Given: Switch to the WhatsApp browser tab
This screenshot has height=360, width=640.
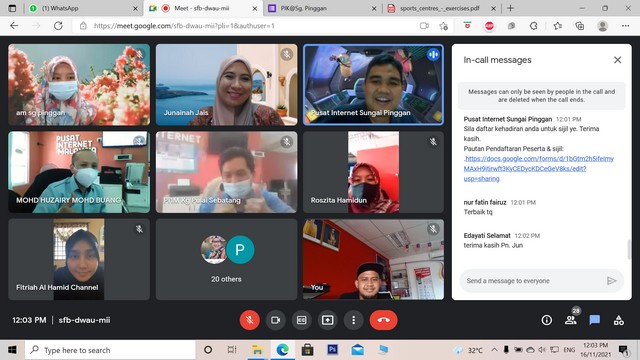Looking at the screenshot, I should pyautogui.click(x=82, y=8).
